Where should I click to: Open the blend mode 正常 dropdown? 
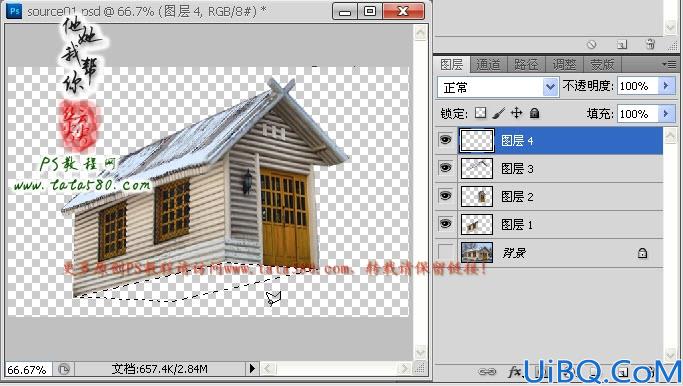(497, 87)
